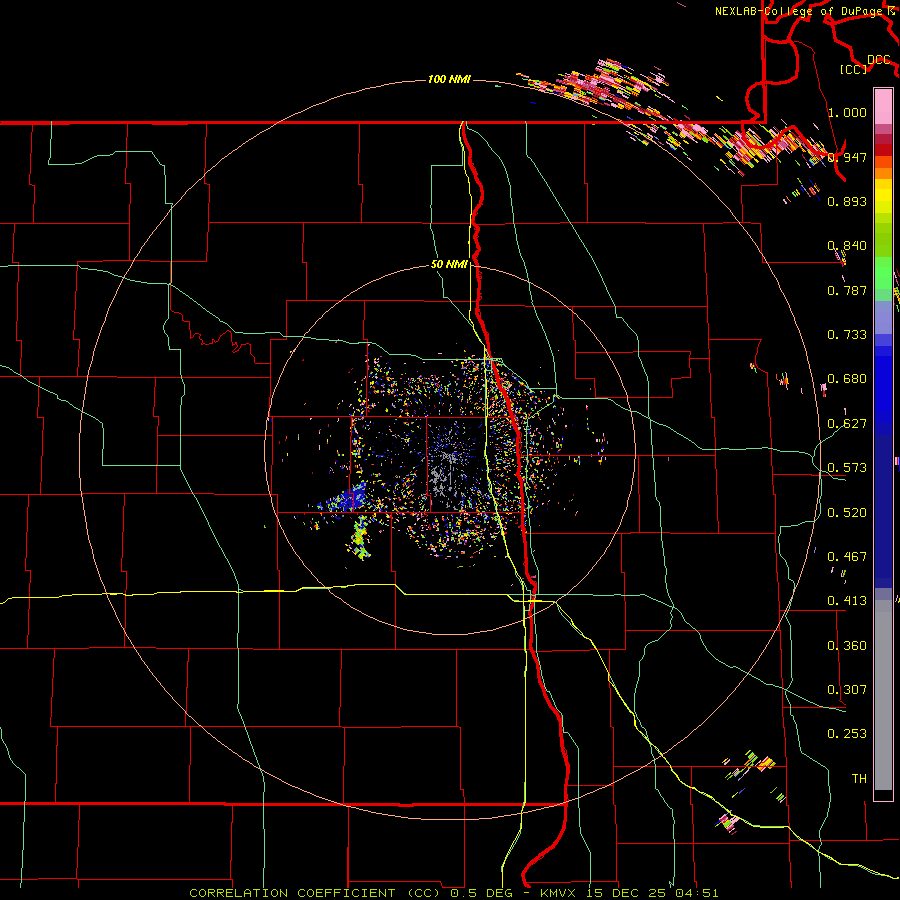Click the 0.467 scale value
The image size is (900, 900).
(847, 557)
